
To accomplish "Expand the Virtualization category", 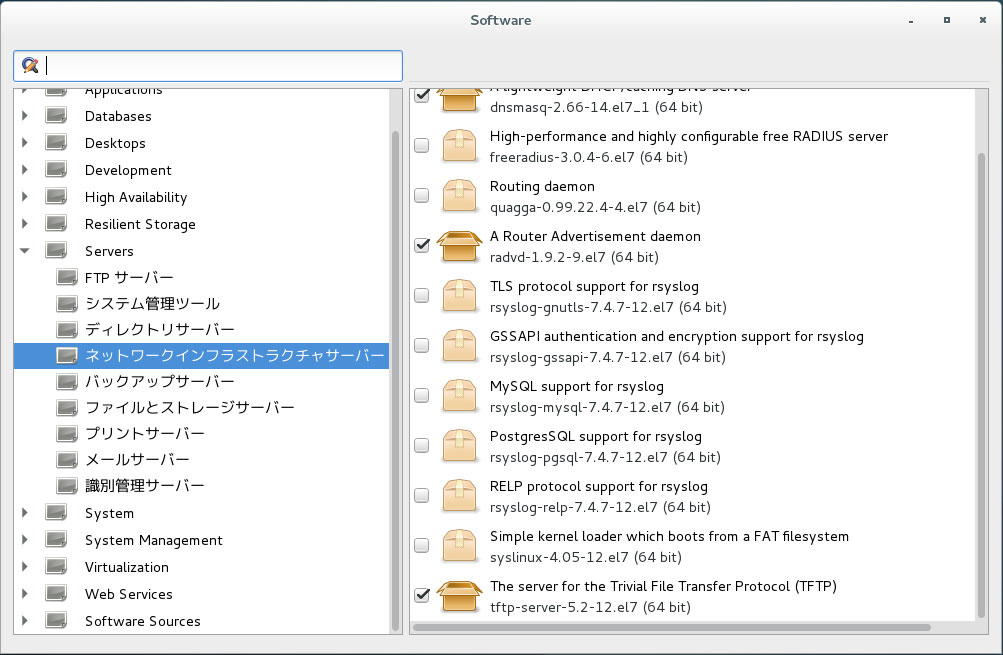I will [x=25, y=566].
